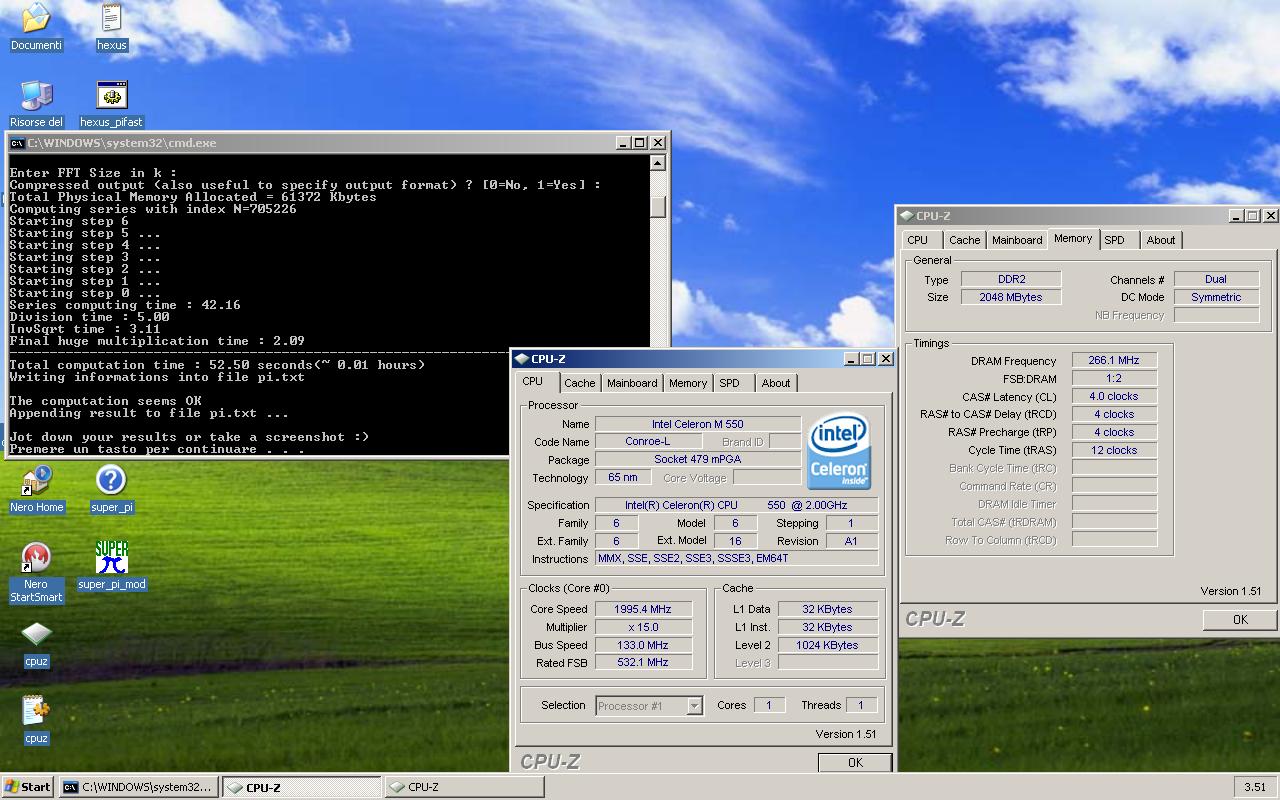Click the Channels # field Dual
Image resolution: width=1280 pixels, height=800 pixels.
pyautogui.click(x=1216, y=279)
